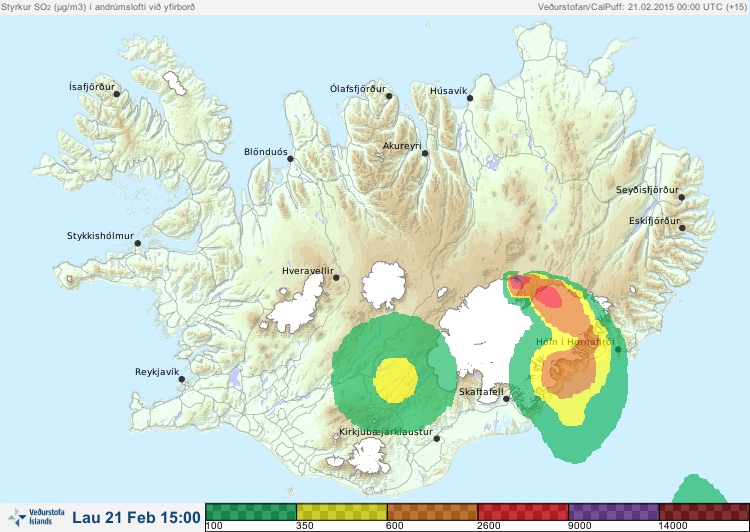Click the Stykkishólmur location dot
Screen dimensions: 750x532
[138, 244]
